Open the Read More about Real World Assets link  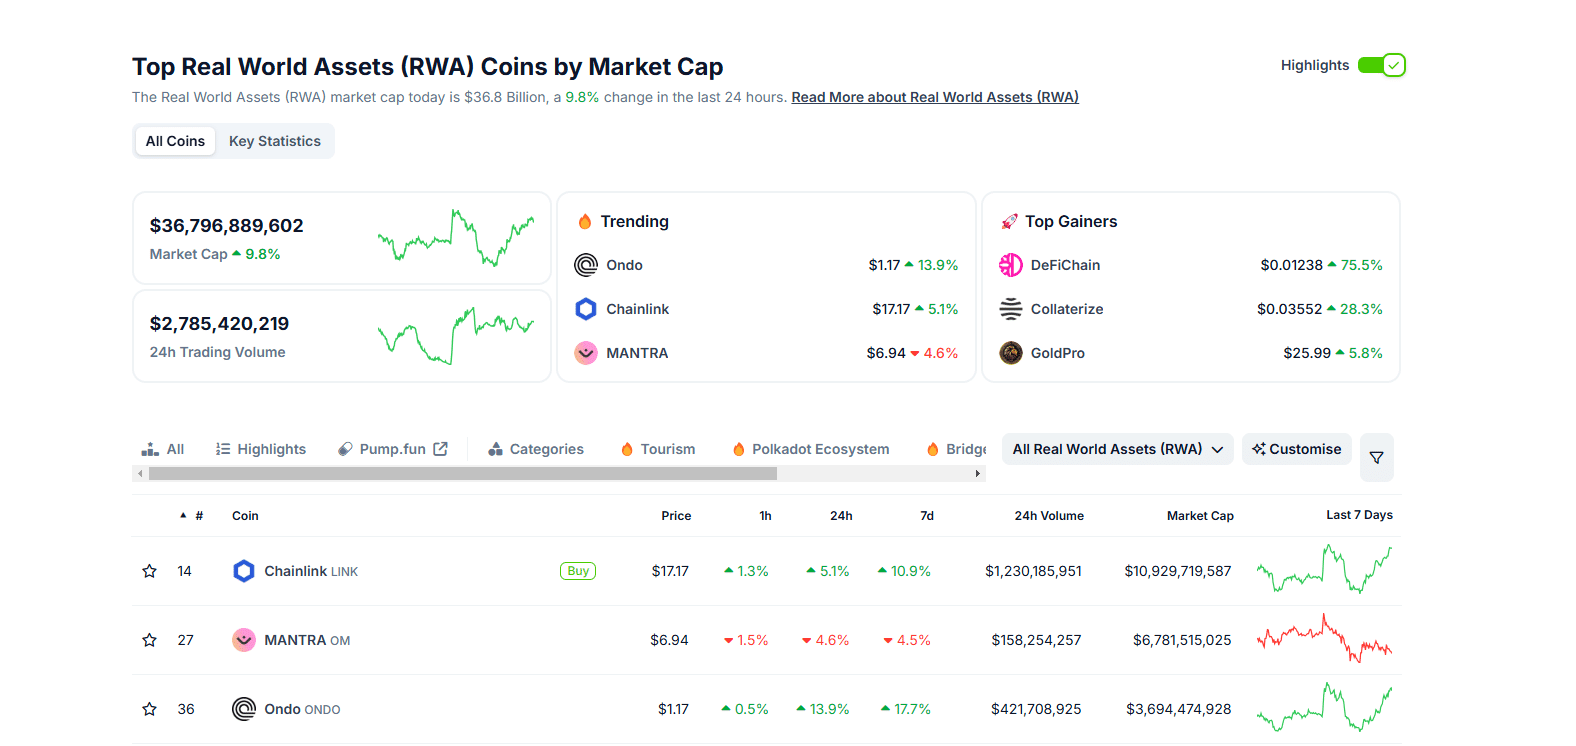(x=934, y=97)
